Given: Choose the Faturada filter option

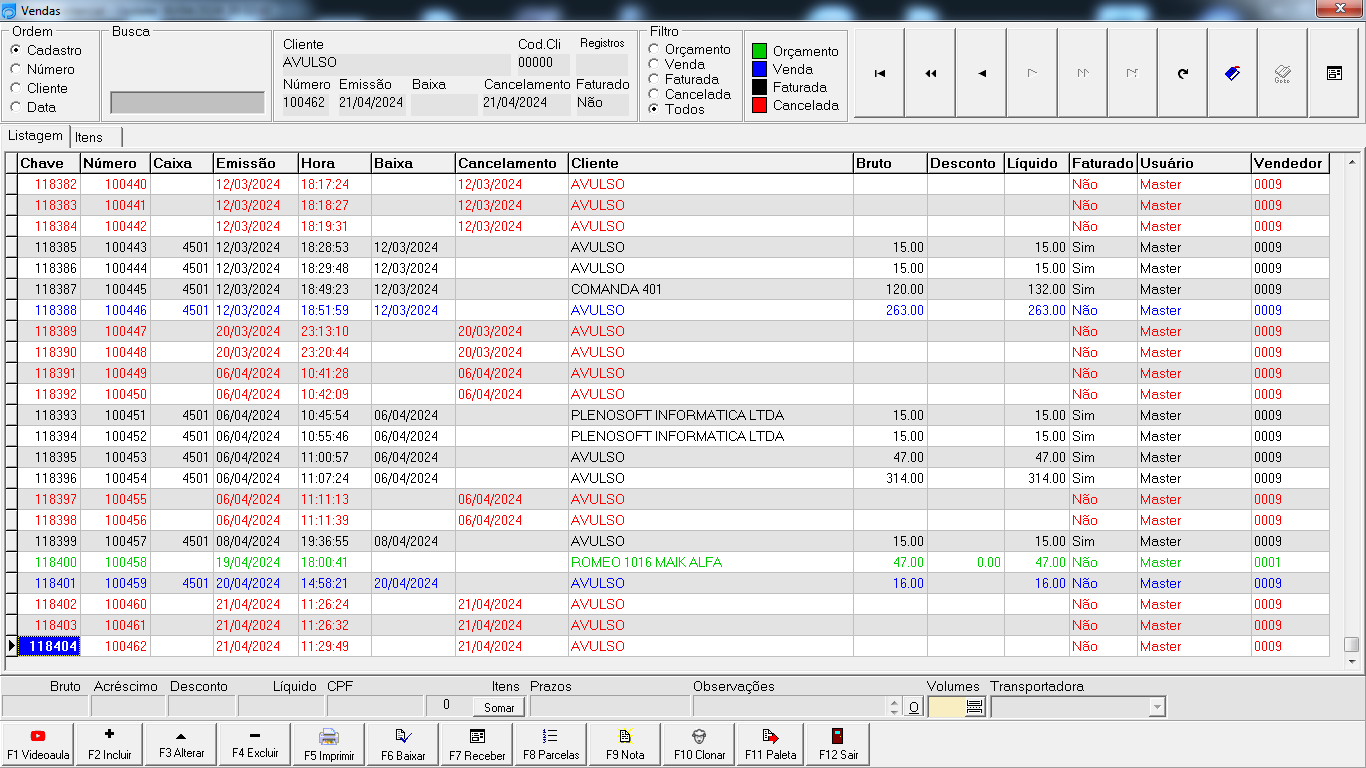Looking at the screenshot, I should click(654, 79).
